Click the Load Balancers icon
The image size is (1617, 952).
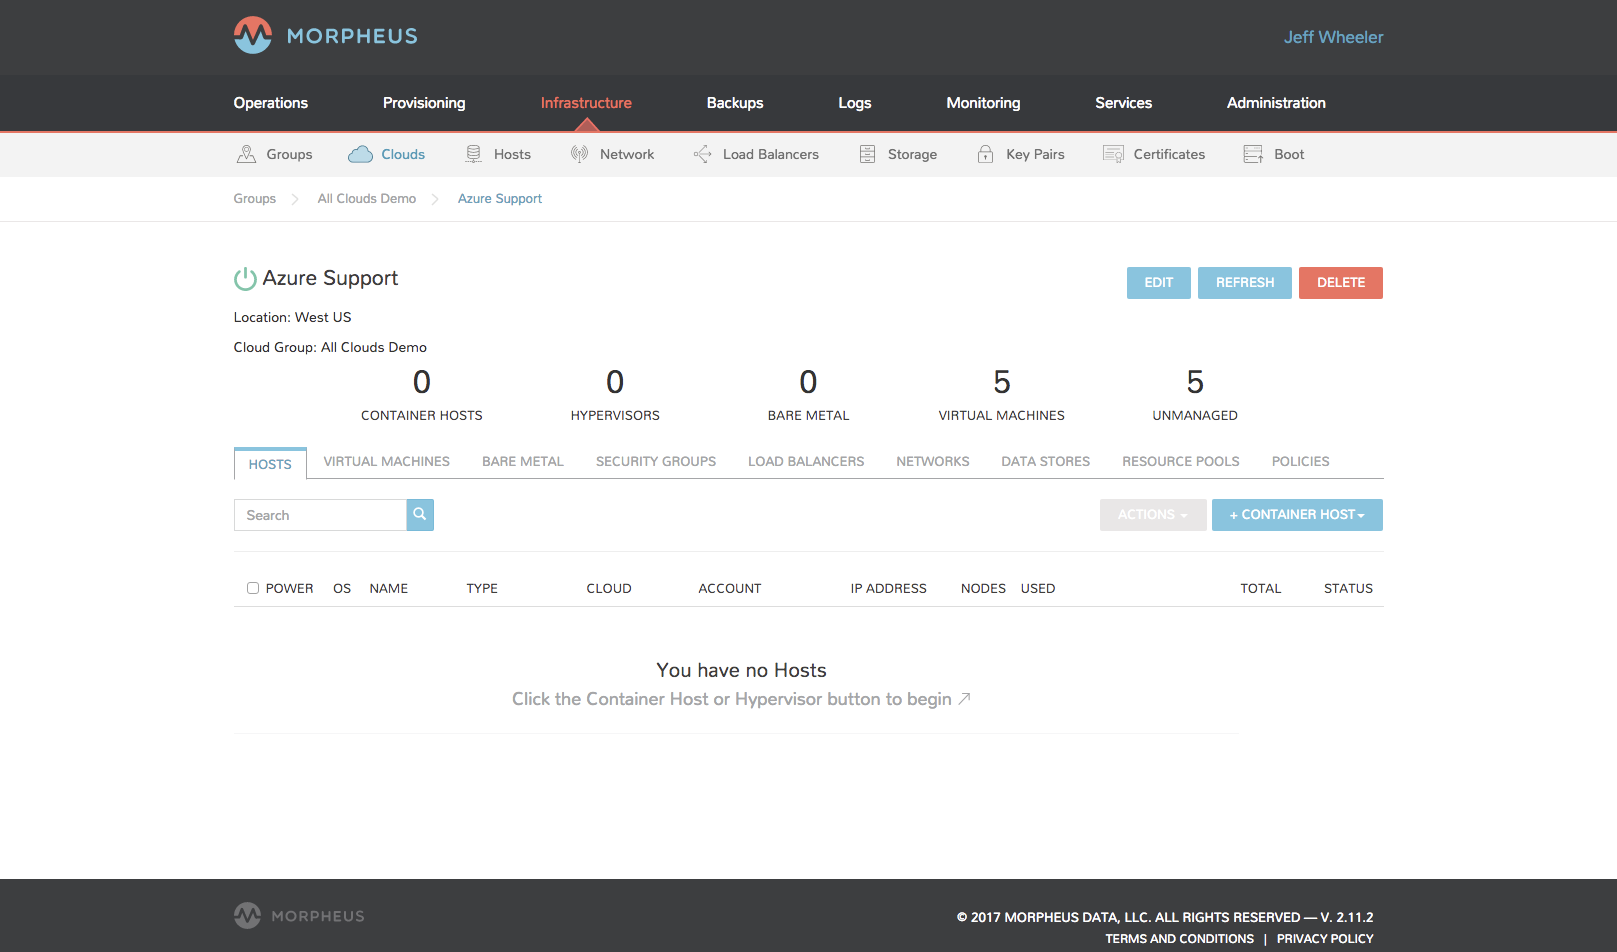pos(703,154)
